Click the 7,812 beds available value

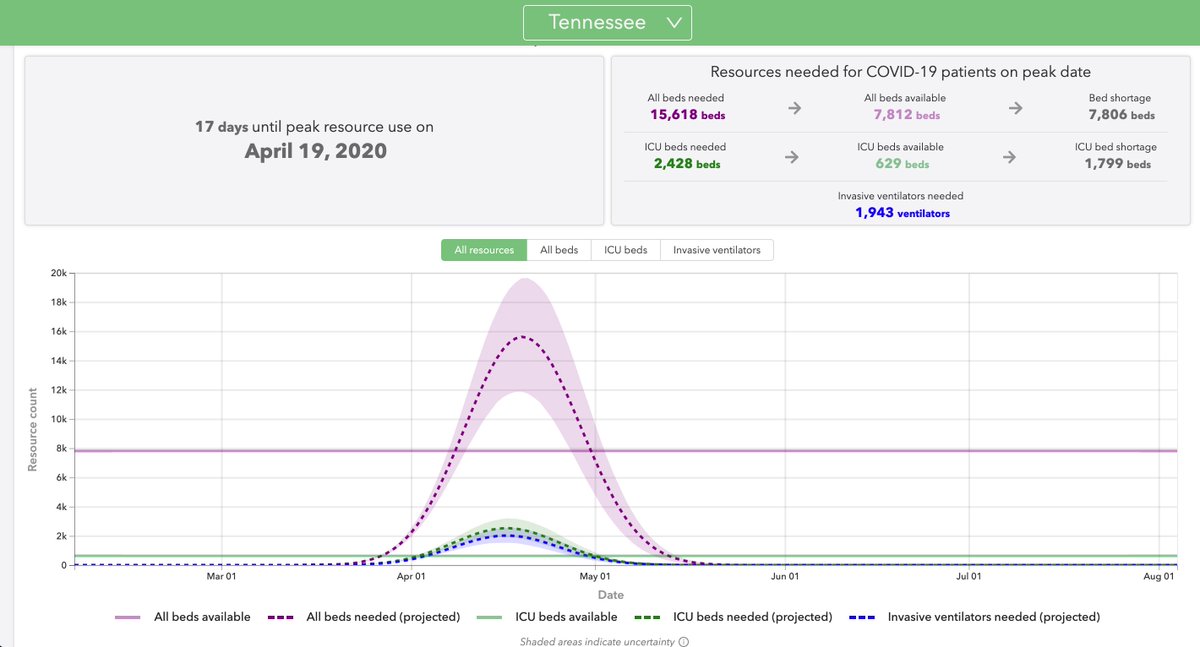[905, 115]
